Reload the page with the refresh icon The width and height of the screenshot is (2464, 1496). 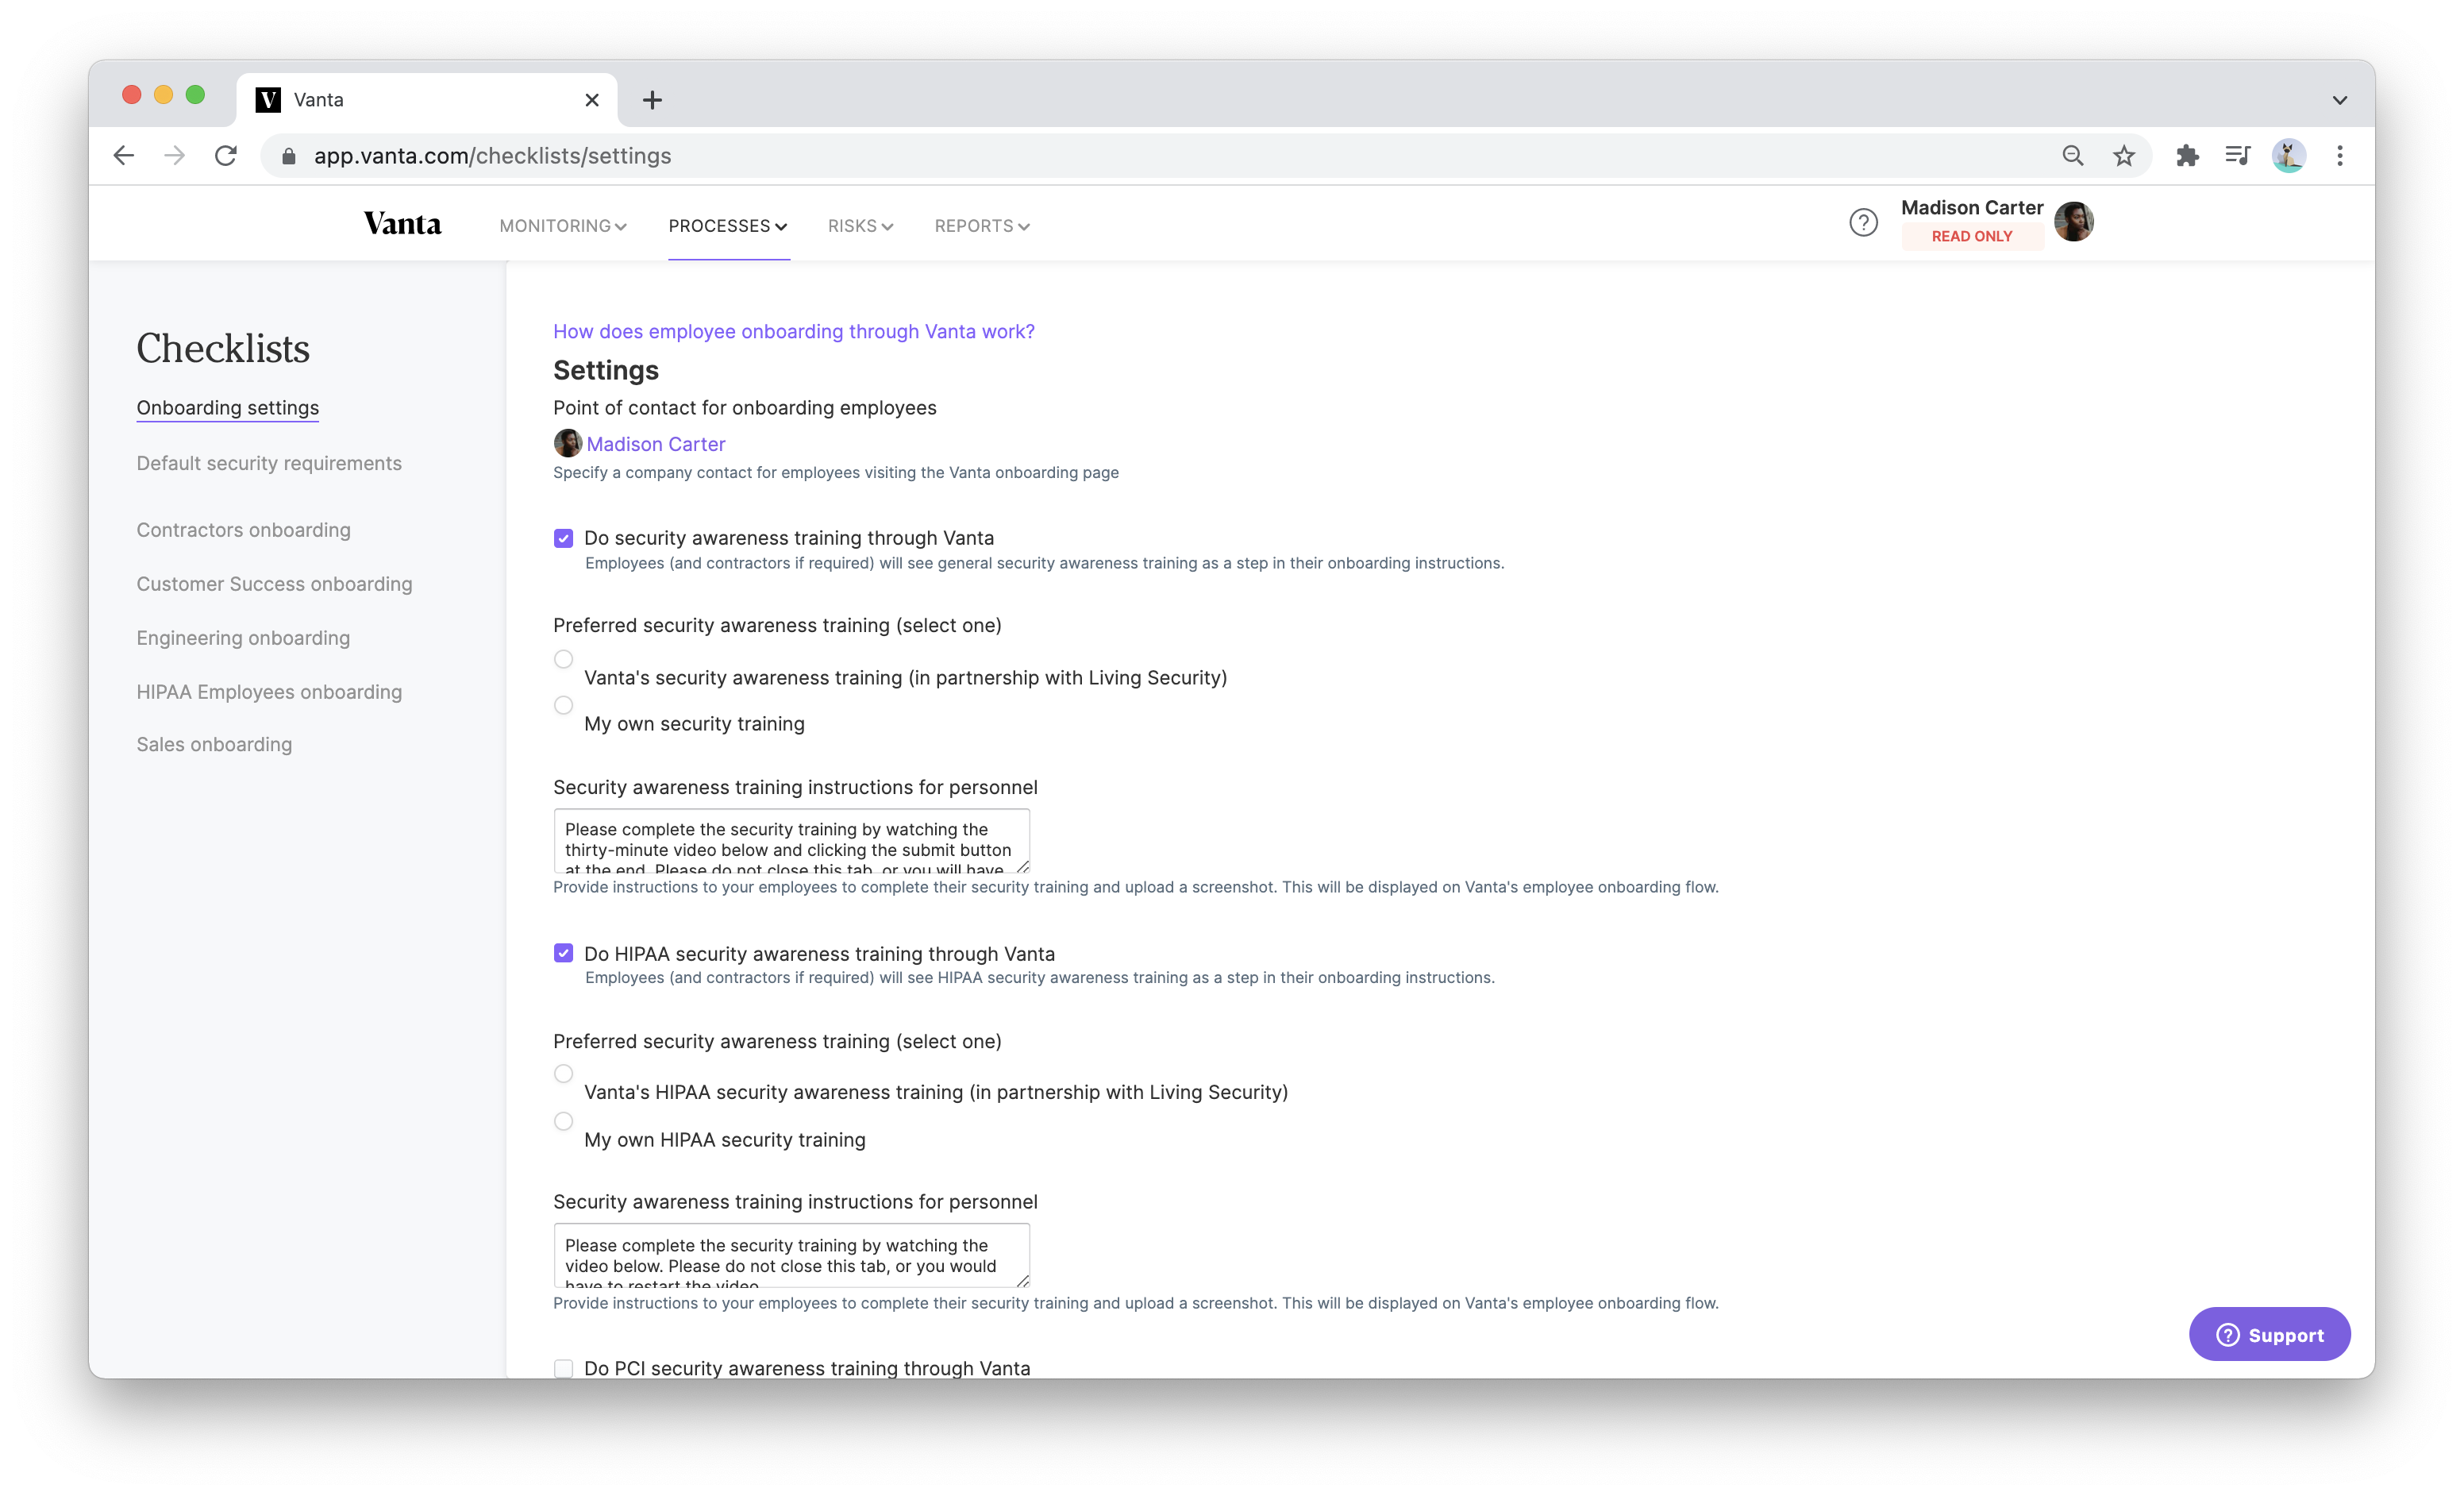(226, 156)
